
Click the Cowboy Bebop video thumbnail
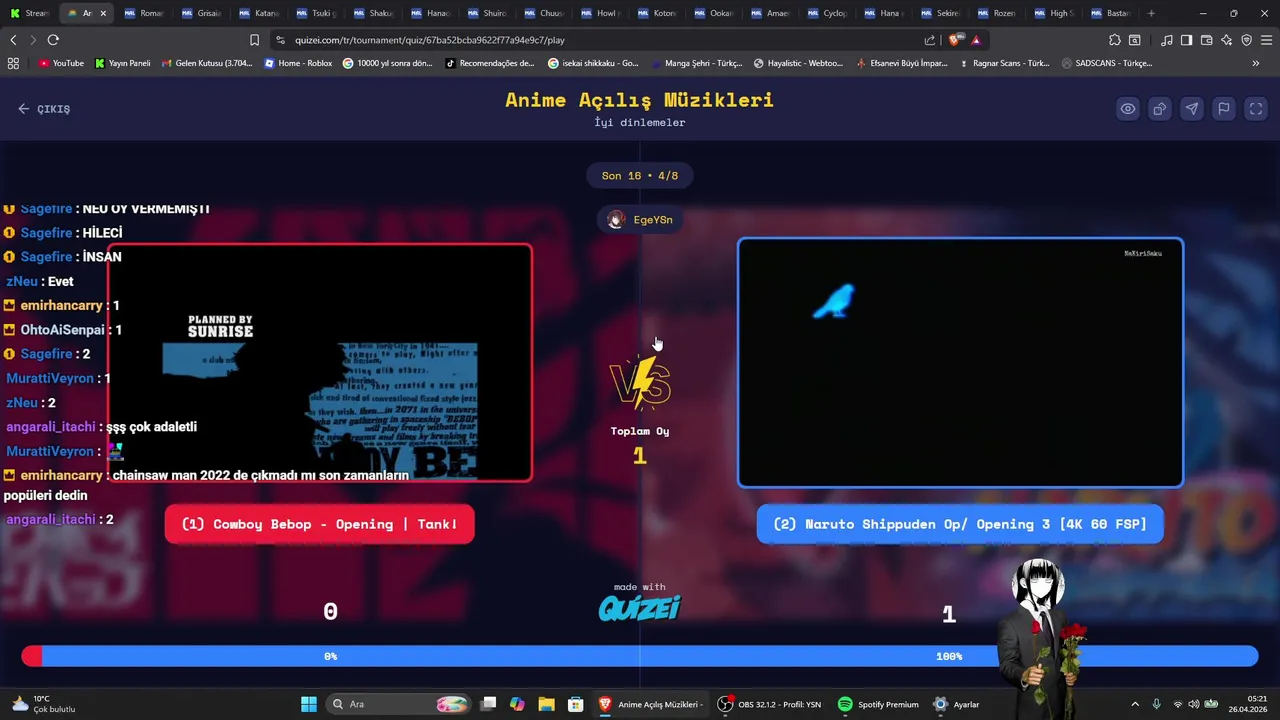320,363
